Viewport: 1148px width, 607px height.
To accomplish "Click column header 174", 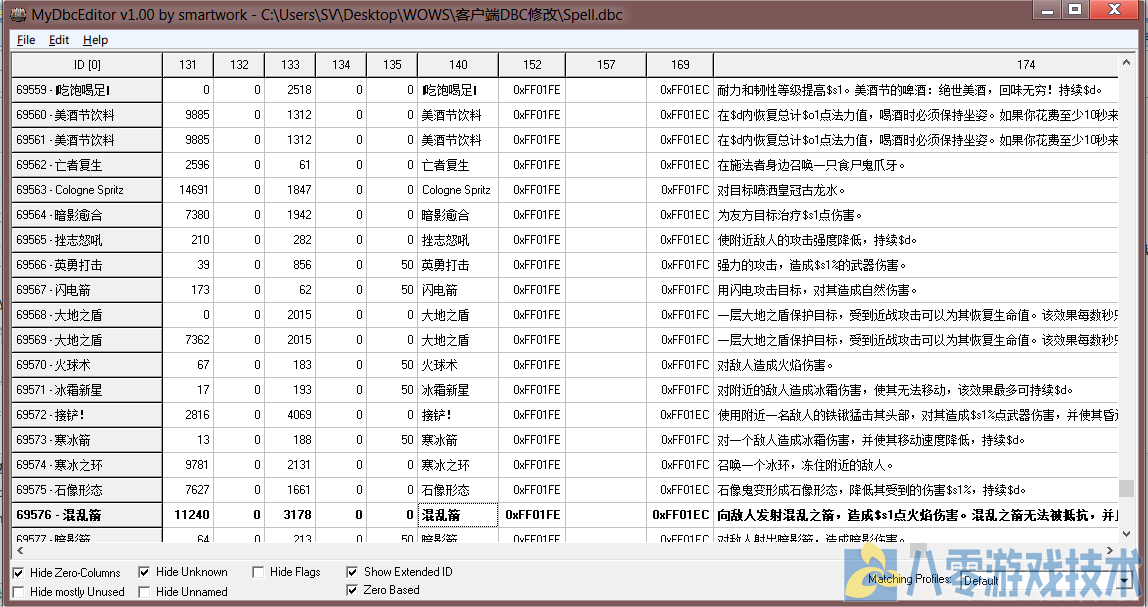I will point(916,64).
